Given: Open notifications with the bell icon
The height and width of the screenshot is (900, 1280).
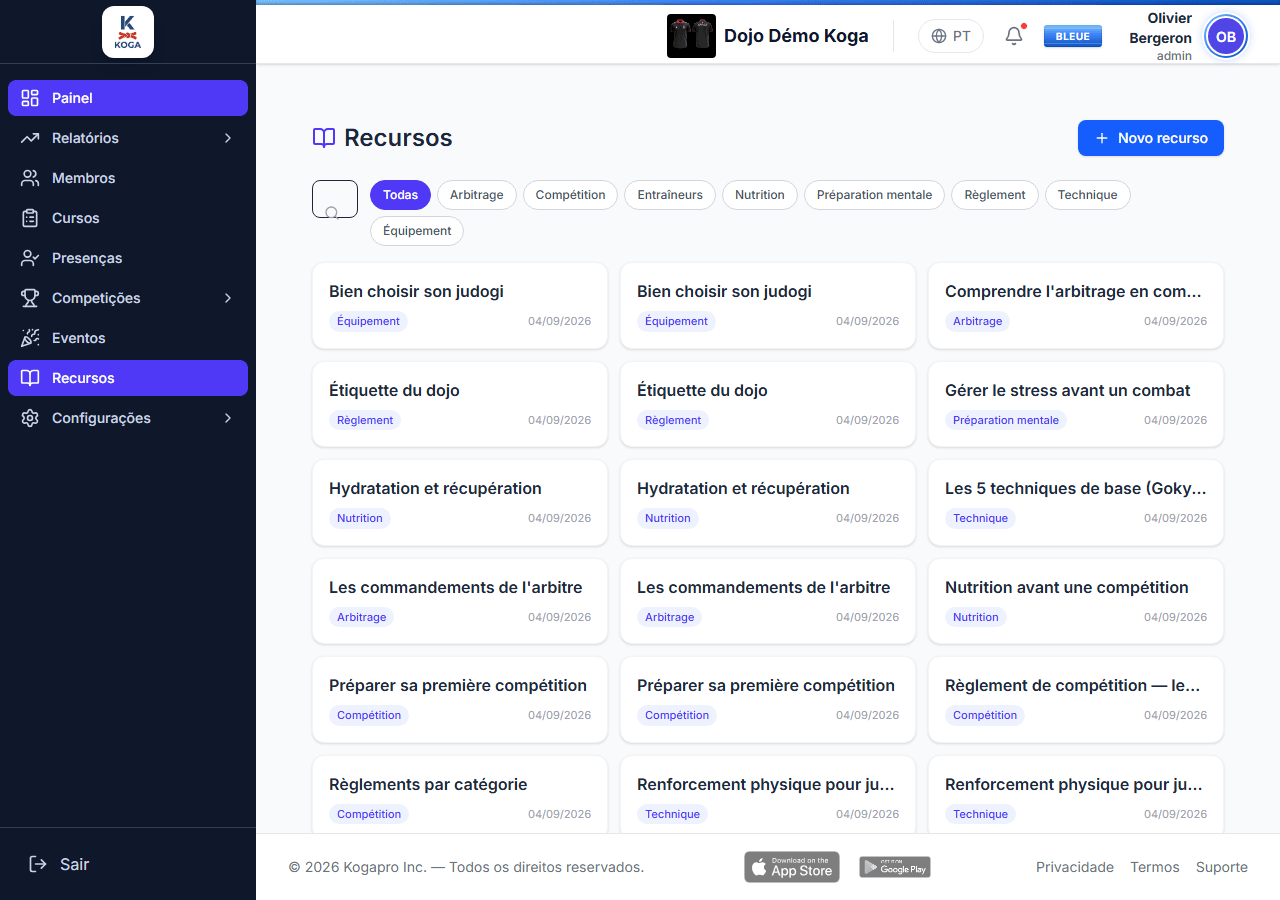Looking at the screenshot, I should point(1014,36).
